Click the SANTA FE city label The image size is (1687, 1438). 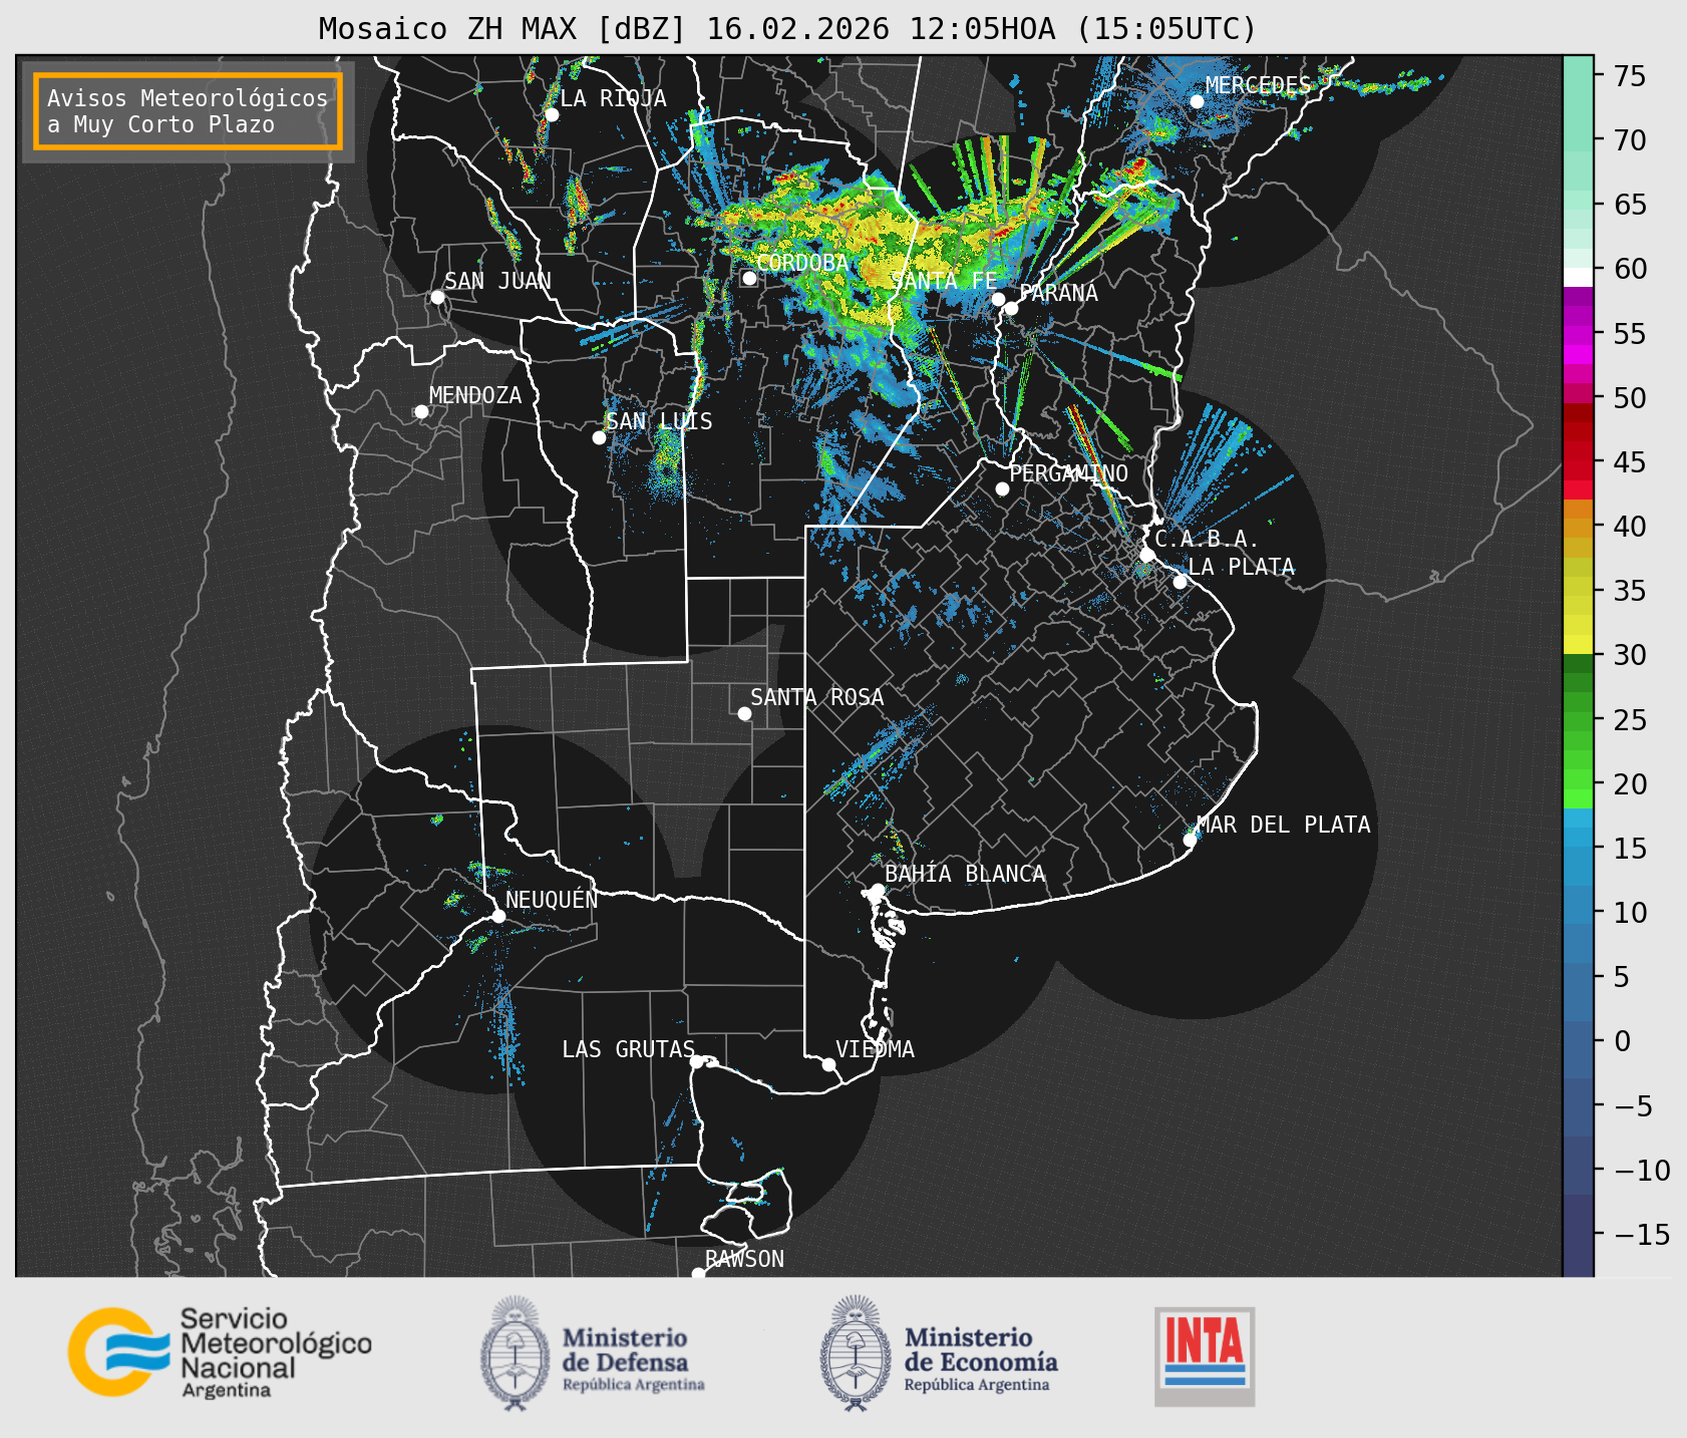944,281
